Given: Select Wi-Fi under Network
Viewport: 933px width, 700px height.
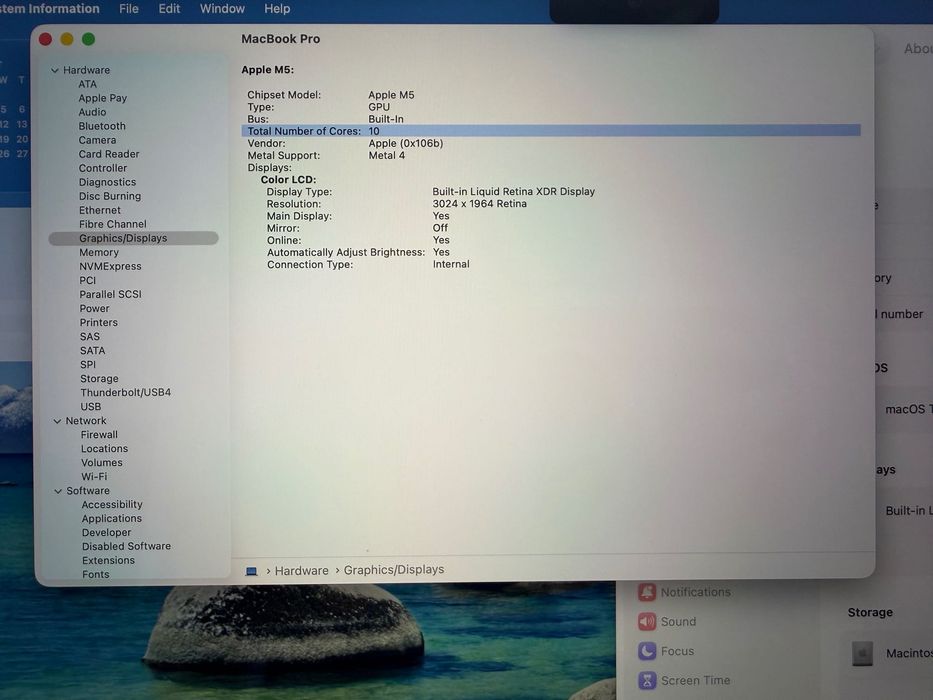Looking at the screenshot, I should click(94, 477).
